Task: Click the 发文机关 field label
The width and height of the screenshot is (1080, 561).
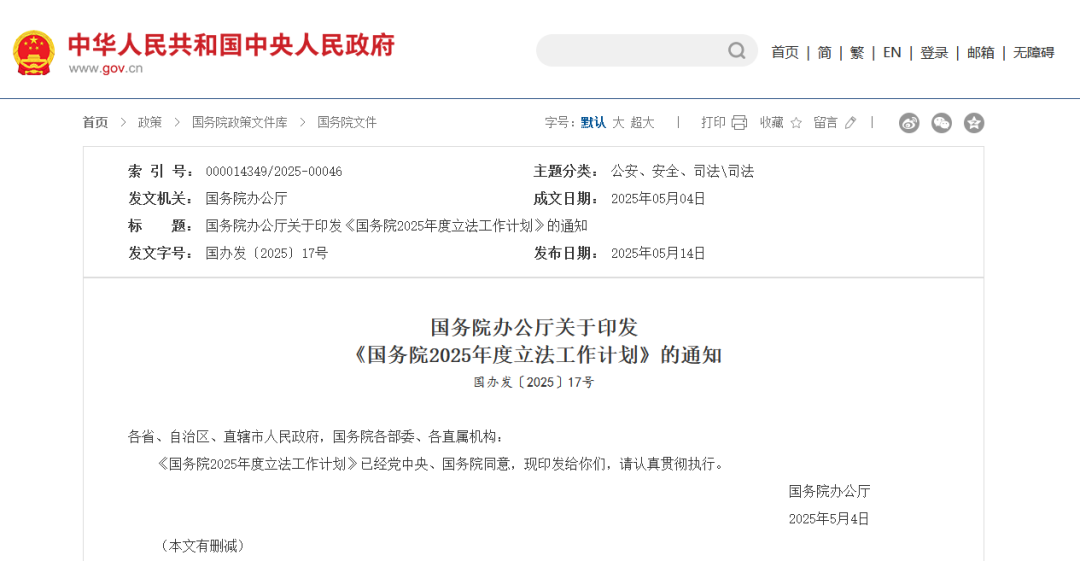Action: (161, 198)
